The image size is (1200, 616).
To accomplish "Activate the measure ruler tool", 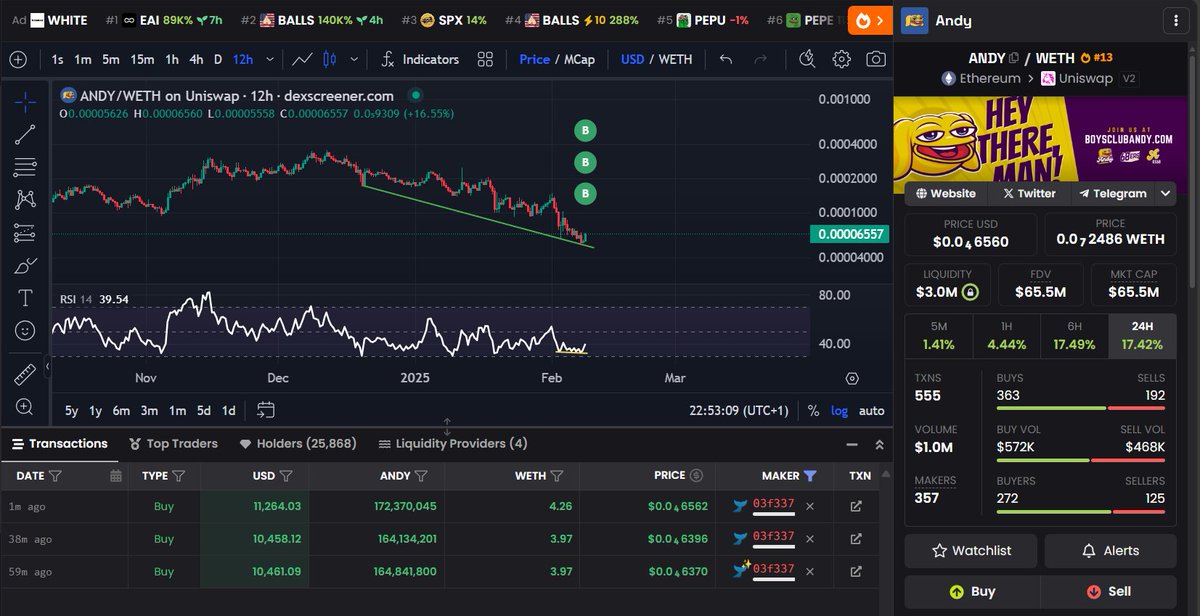I will [x=24, y=373].
